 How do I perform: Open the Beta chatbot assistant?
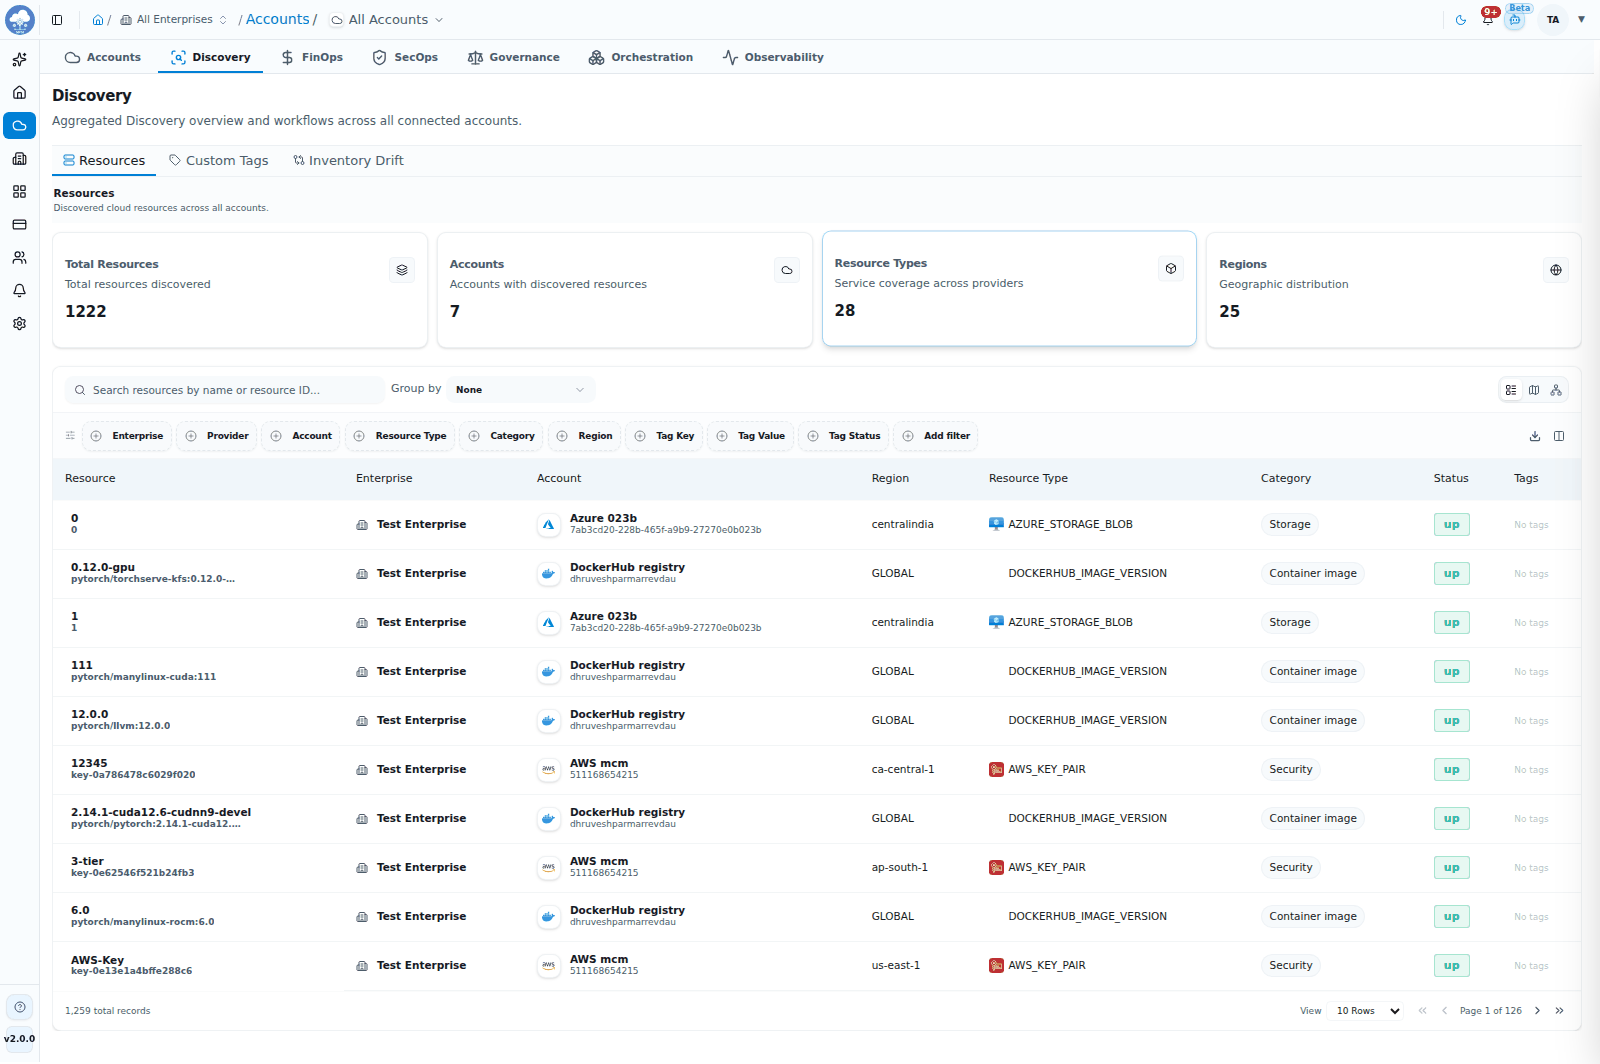click(1515, 19)
